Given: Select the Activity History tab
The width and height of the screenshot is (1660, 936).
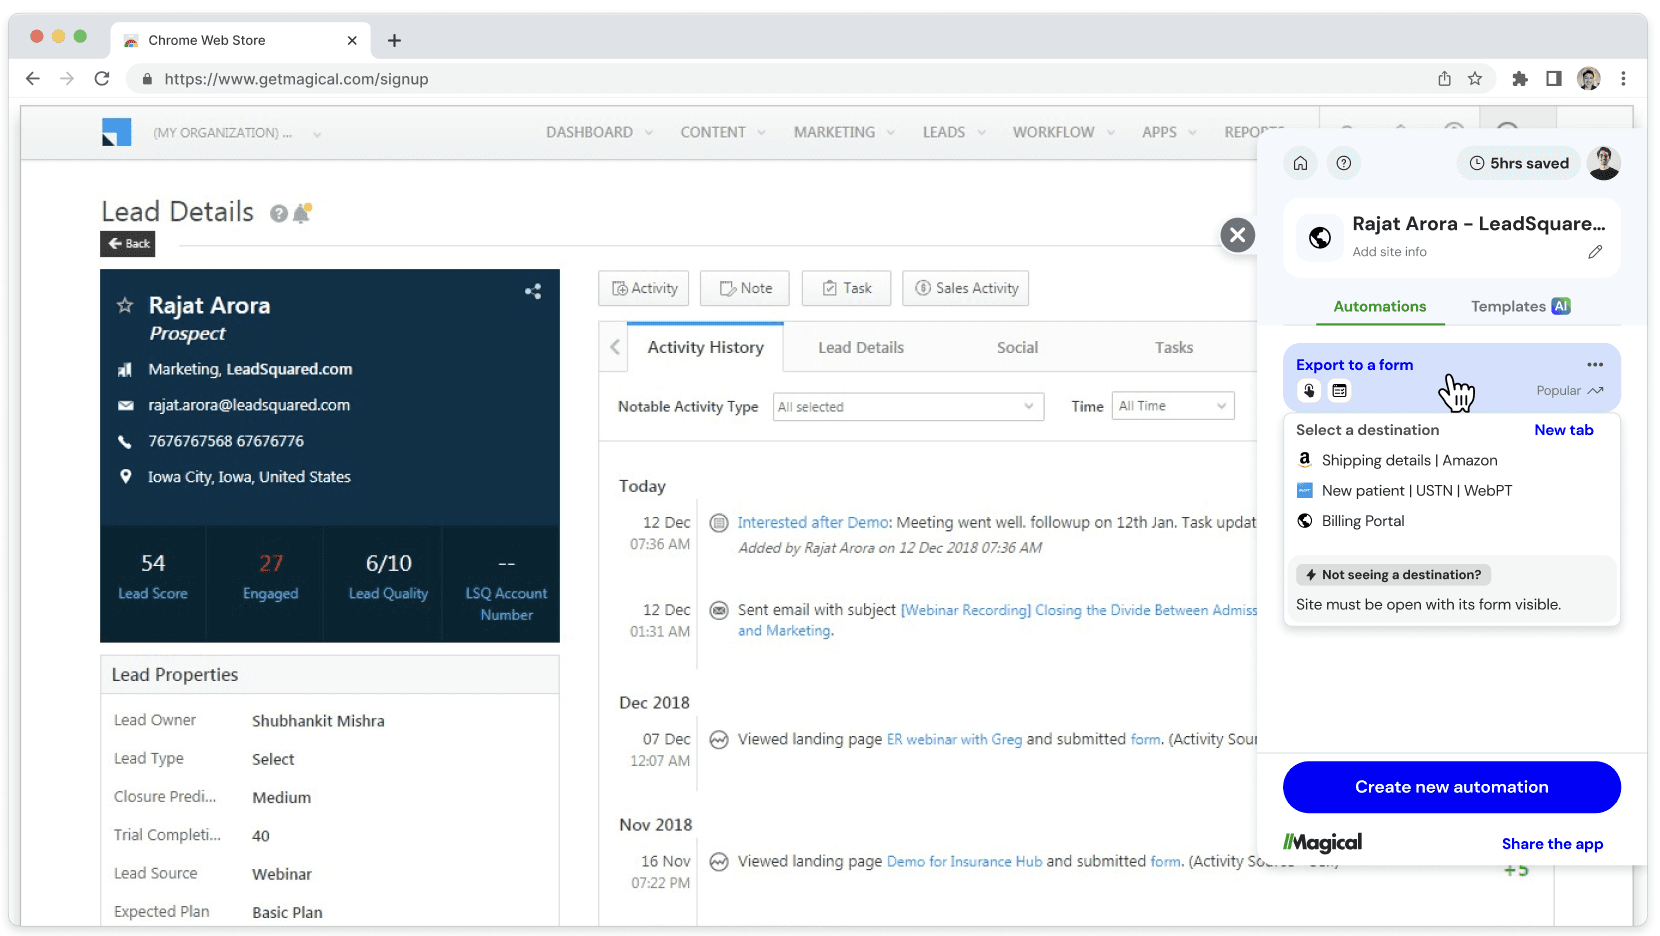Looking at the screenshot, I should [x=705, y=347].
